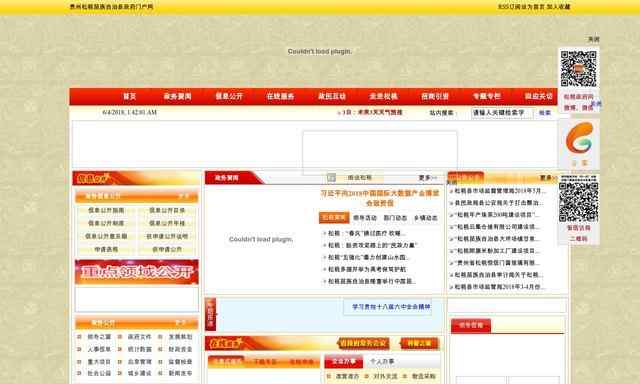The width and height of the screenshot is (640, 384).
Task: Click the second red ribbon button in online services header
Action: point(418,344)
